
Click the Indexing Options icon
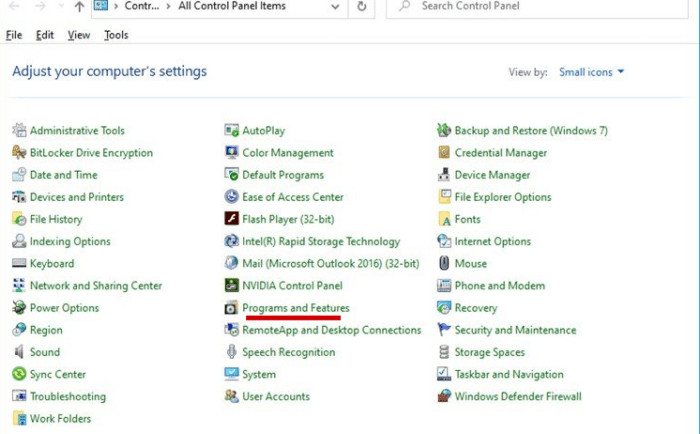[19, 241]
